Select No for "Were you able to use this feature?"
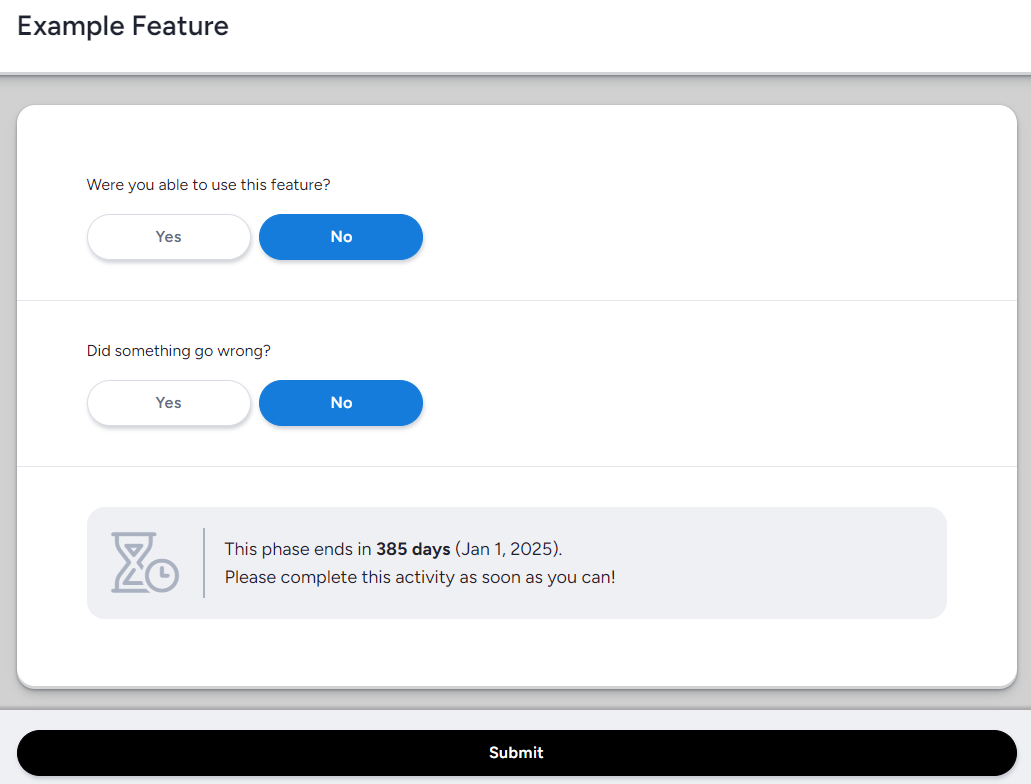 click(x=341, y=237)
